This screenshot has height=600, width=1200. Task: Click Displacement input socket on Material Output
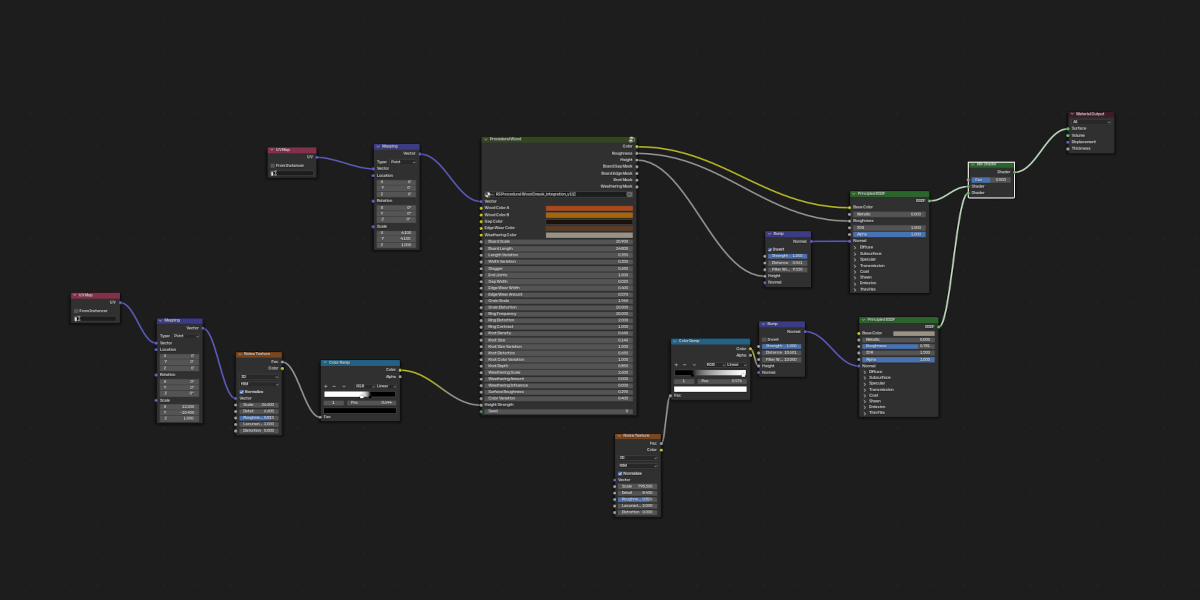pos(1068,141)
